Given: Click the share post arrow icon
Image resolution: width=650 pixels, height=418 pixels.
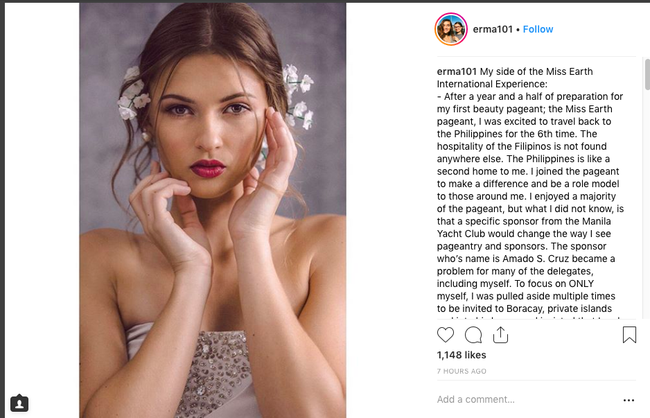Looking at the screenshot, I should click(500, 335).
